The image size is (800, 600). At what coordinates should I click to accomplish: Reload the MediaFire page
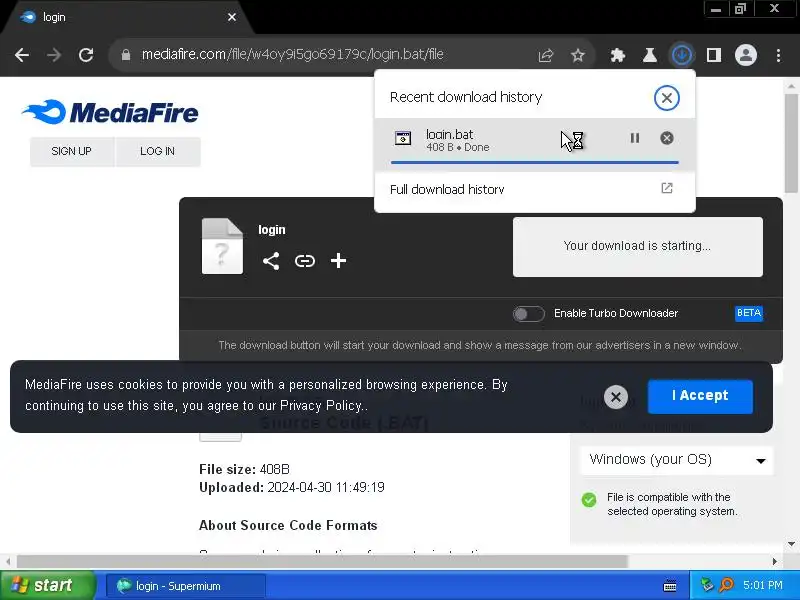[x=86, y=55]
